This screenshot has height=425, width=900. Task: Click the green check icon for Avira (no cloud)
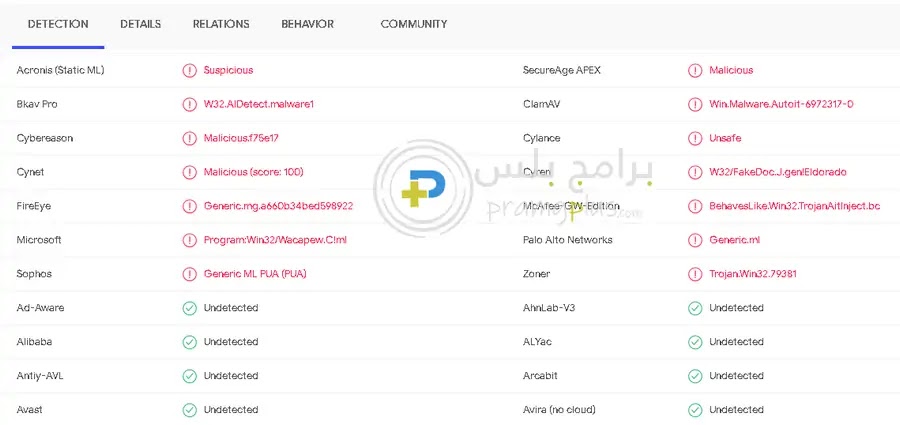[x=695, y=410]
